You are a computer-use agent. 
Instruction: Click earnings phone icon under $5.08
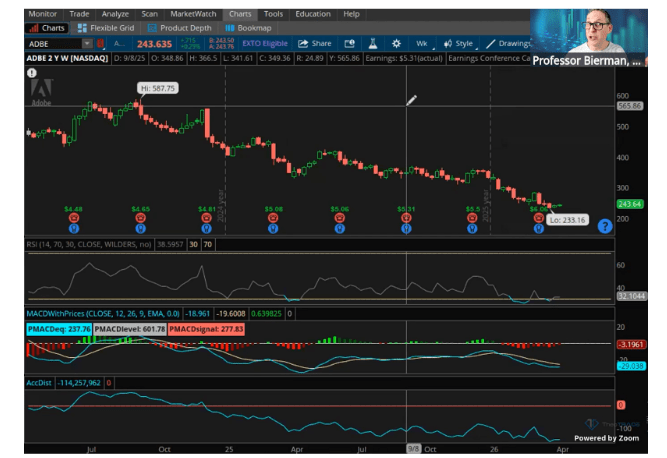(273, 218)
